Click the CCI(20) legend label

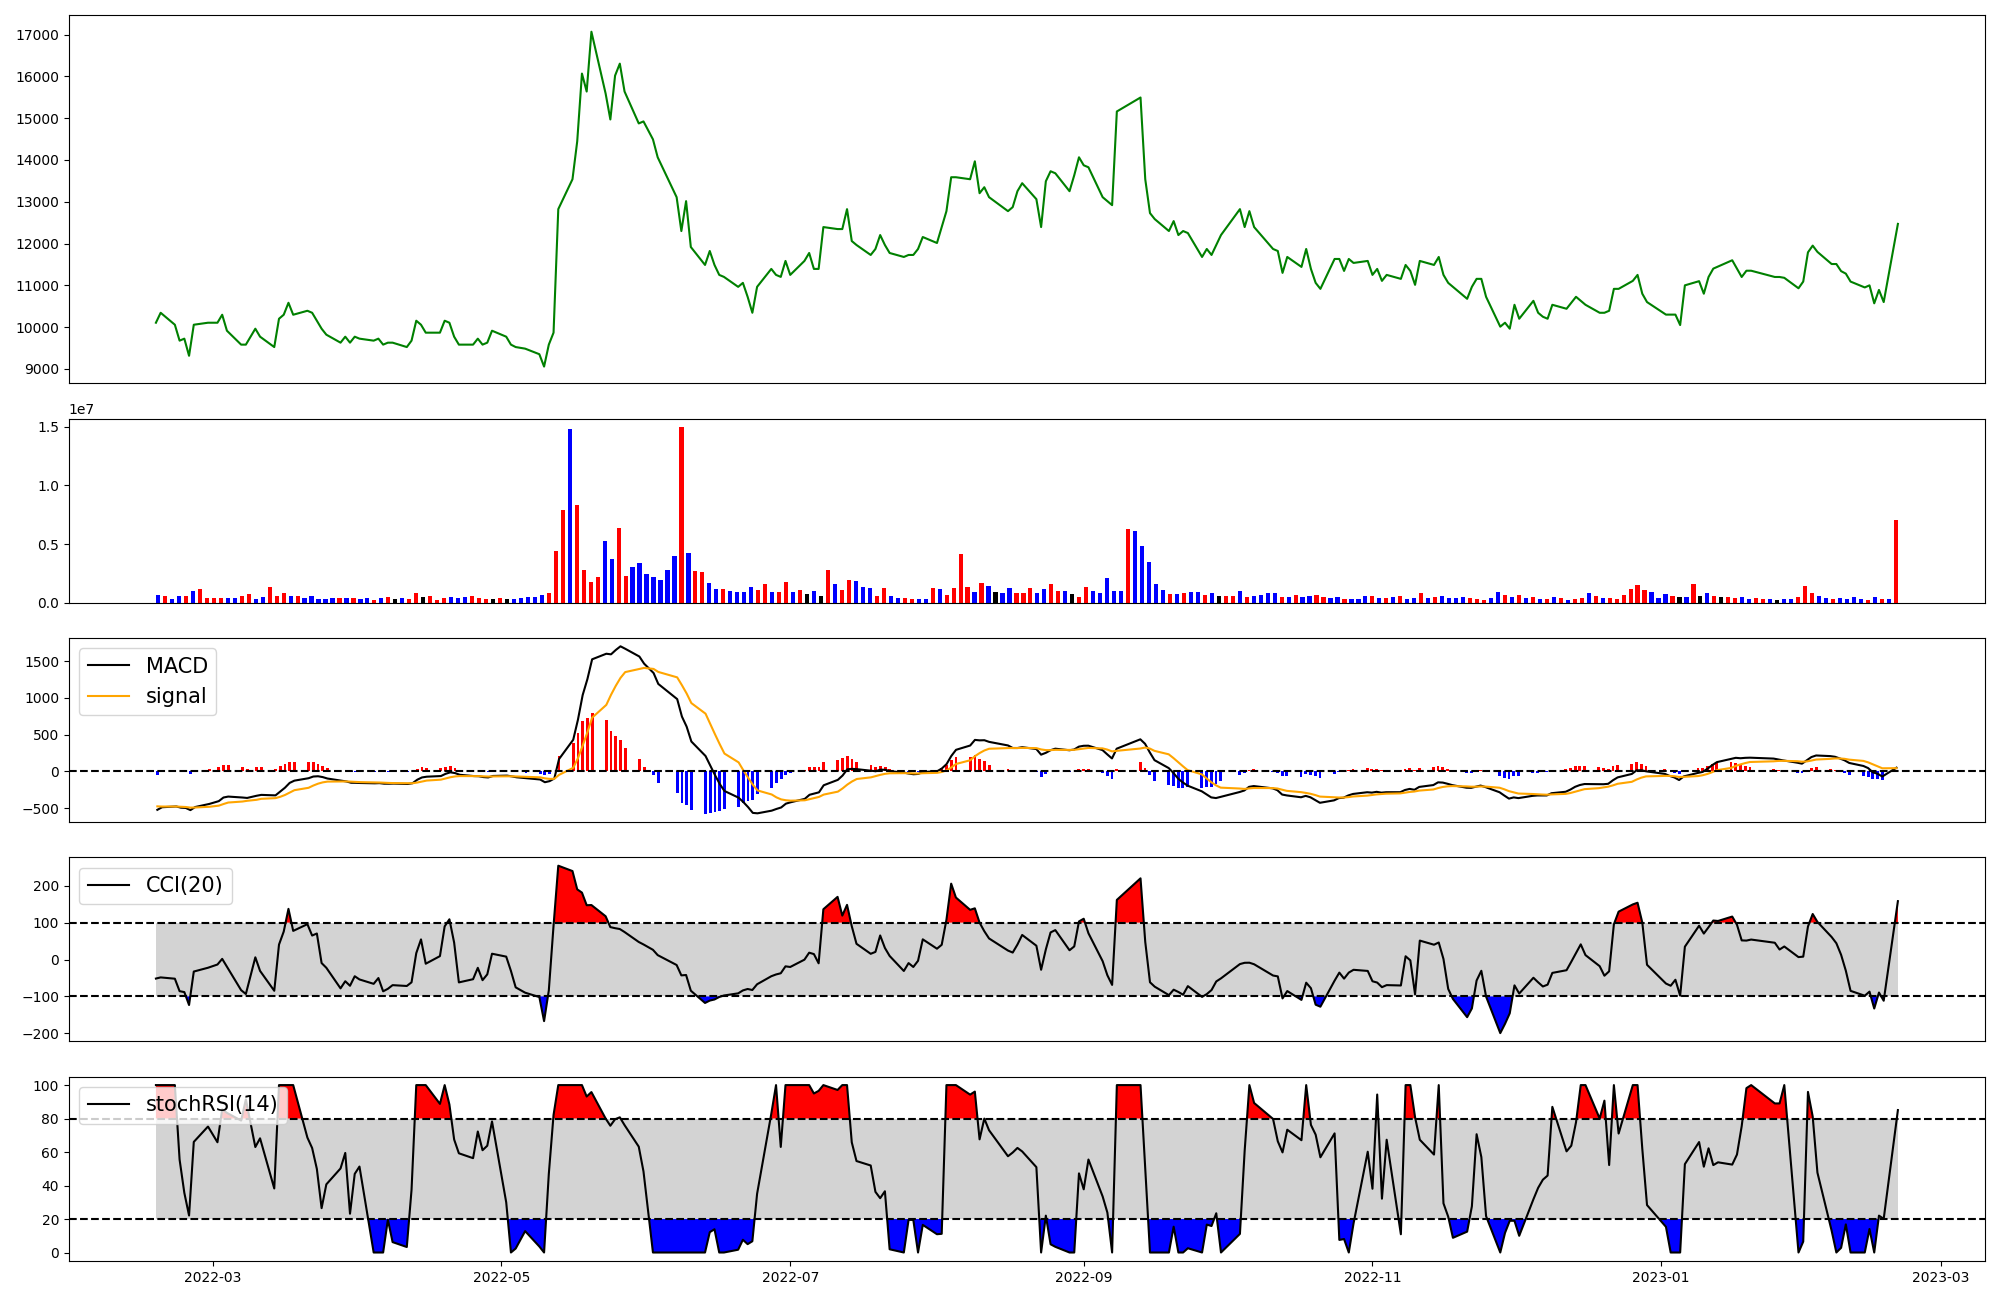tap(184, 885)
